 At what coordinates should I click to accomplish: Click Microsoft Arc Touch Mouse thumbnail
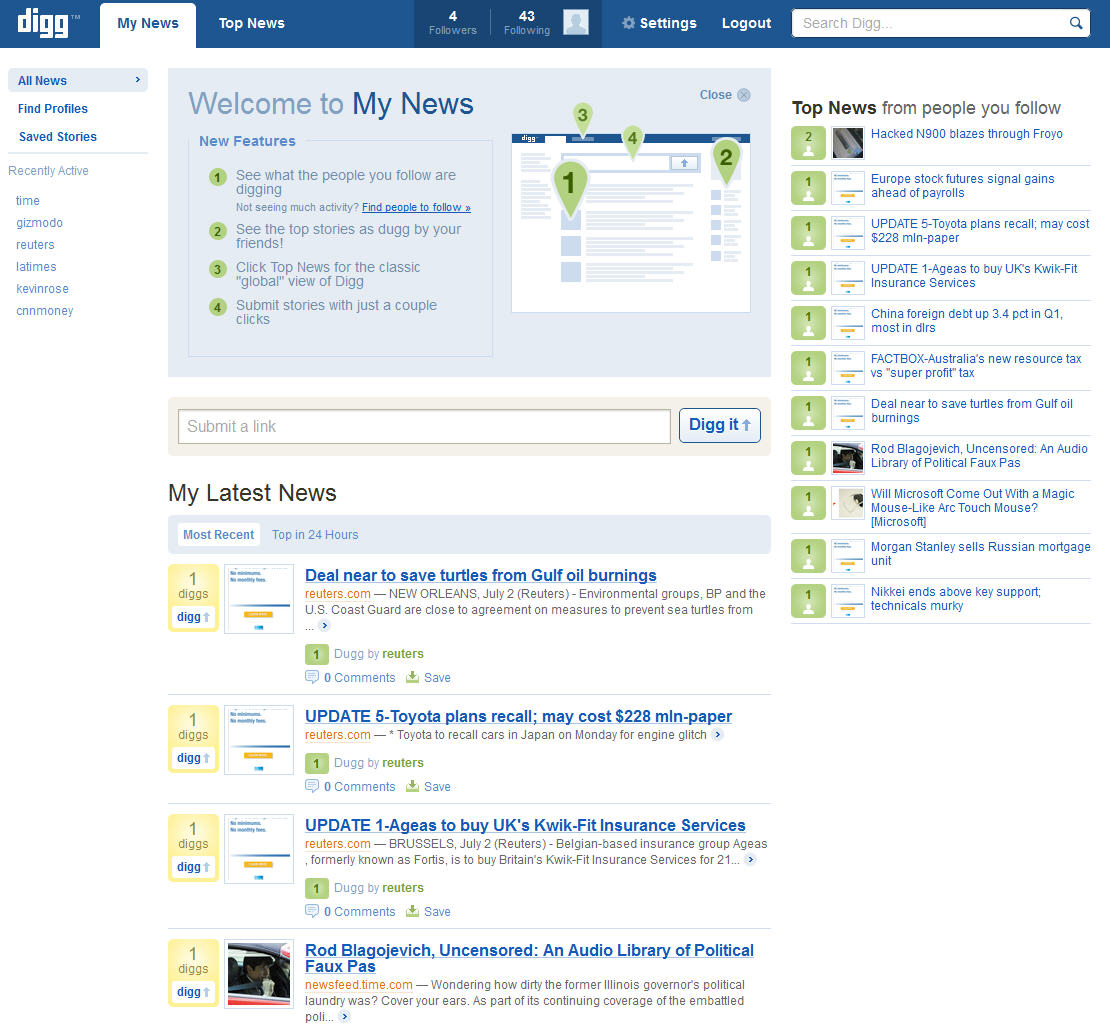(847, 503)
